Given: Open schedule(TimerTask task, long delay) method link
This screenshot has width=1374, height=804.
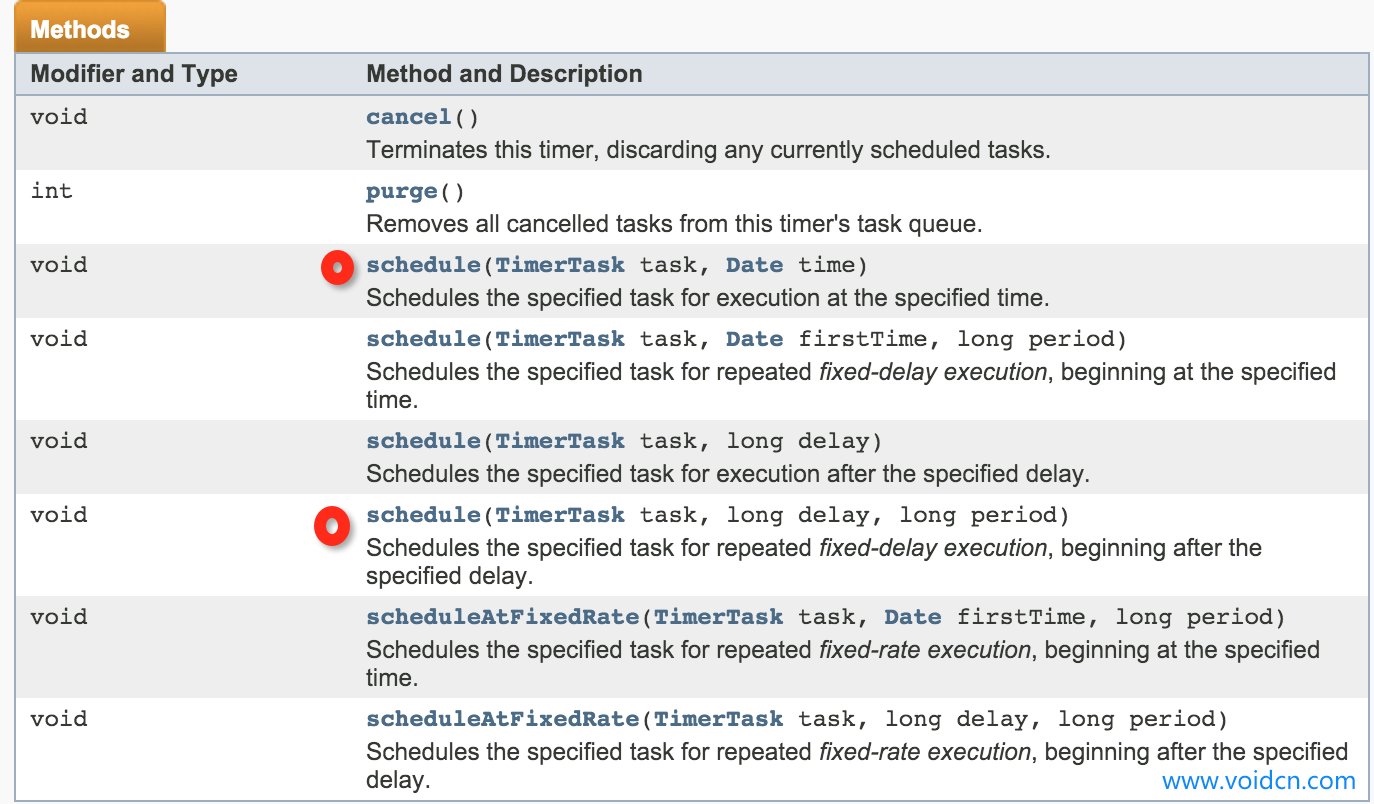Looking at the screenshot, I should pos(424,441).
